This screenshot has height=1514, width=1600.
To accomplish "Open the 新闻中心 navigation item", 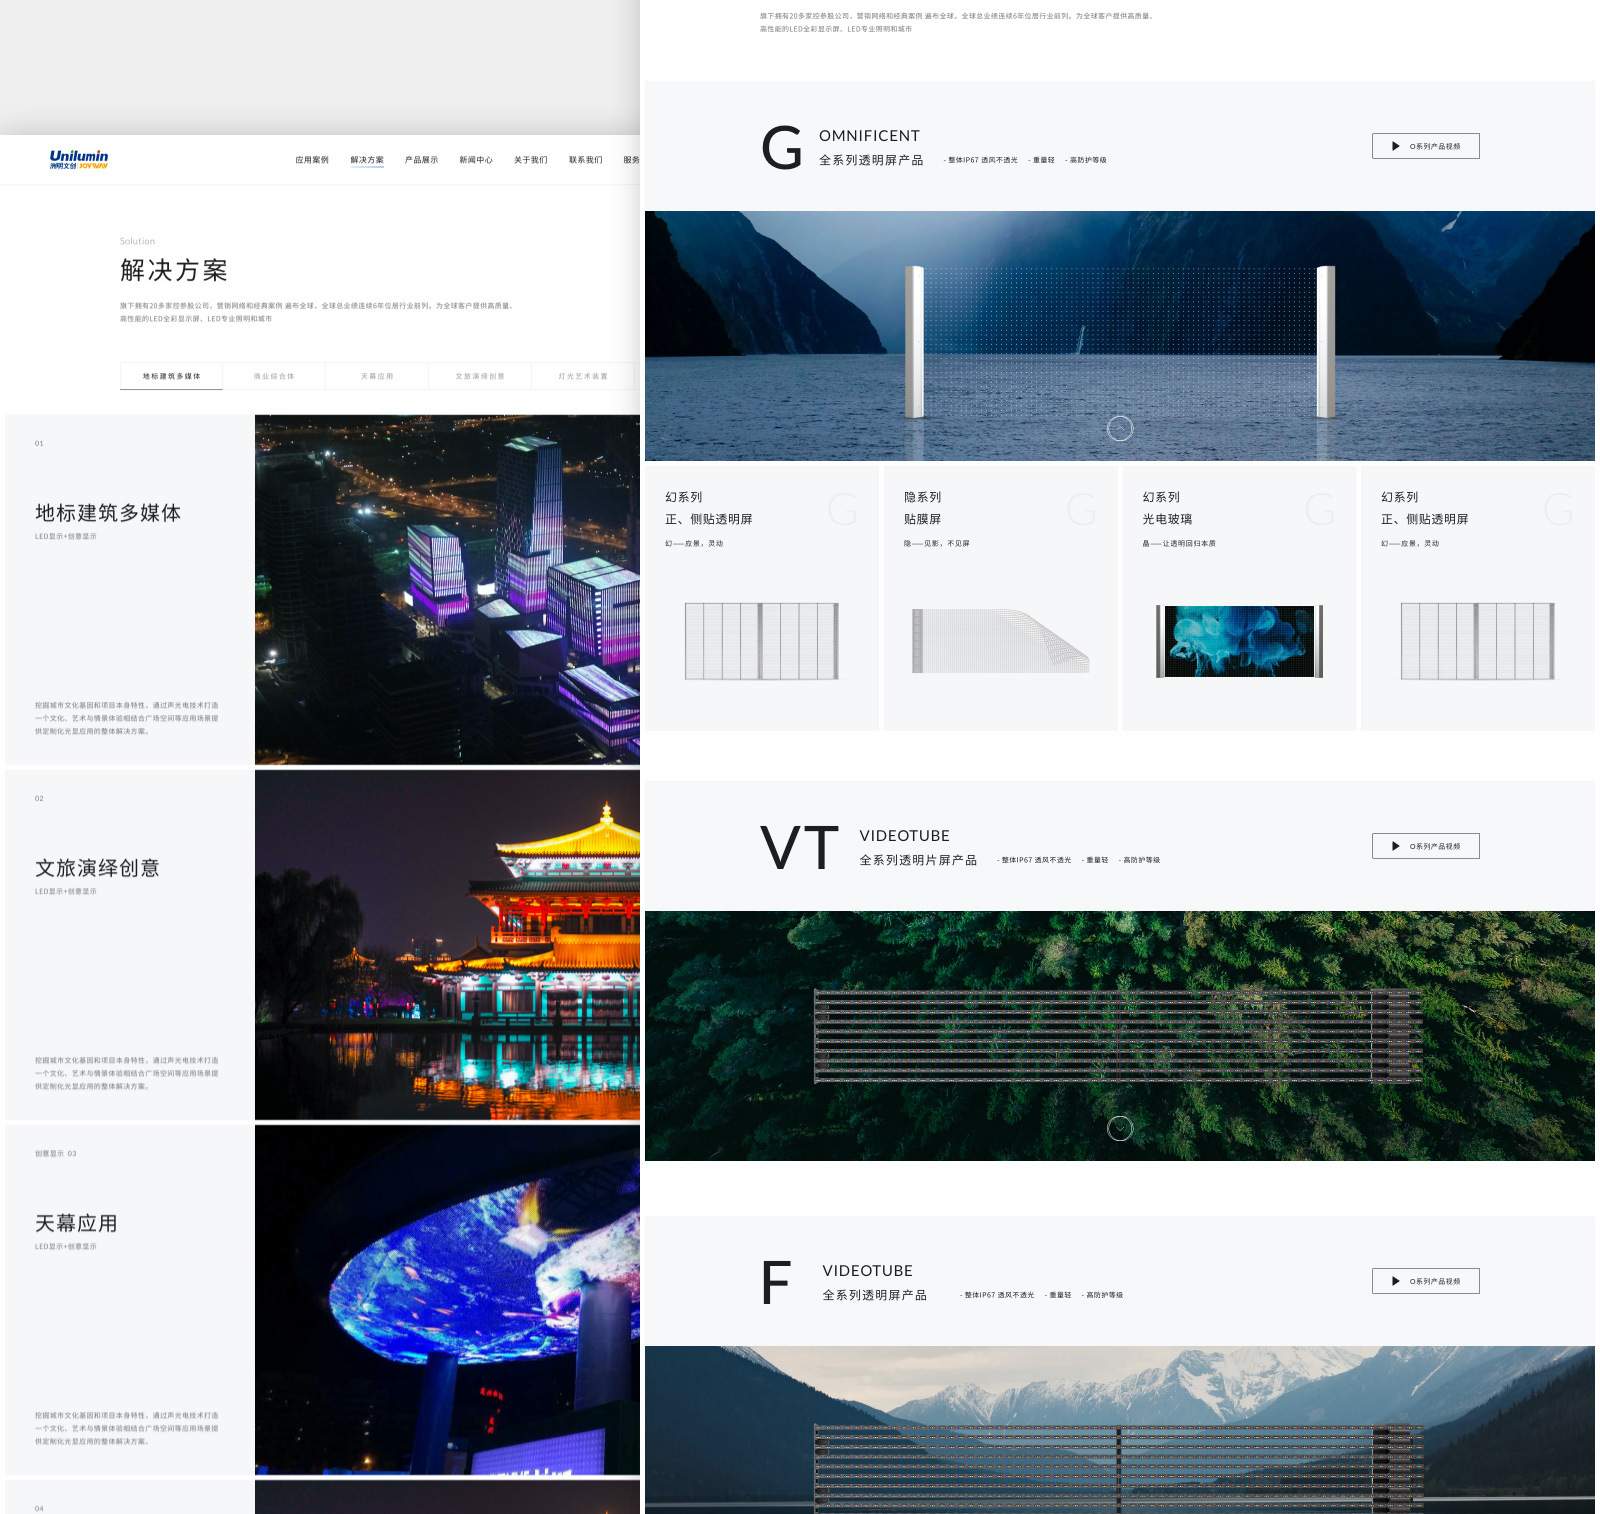I will 476,160.
